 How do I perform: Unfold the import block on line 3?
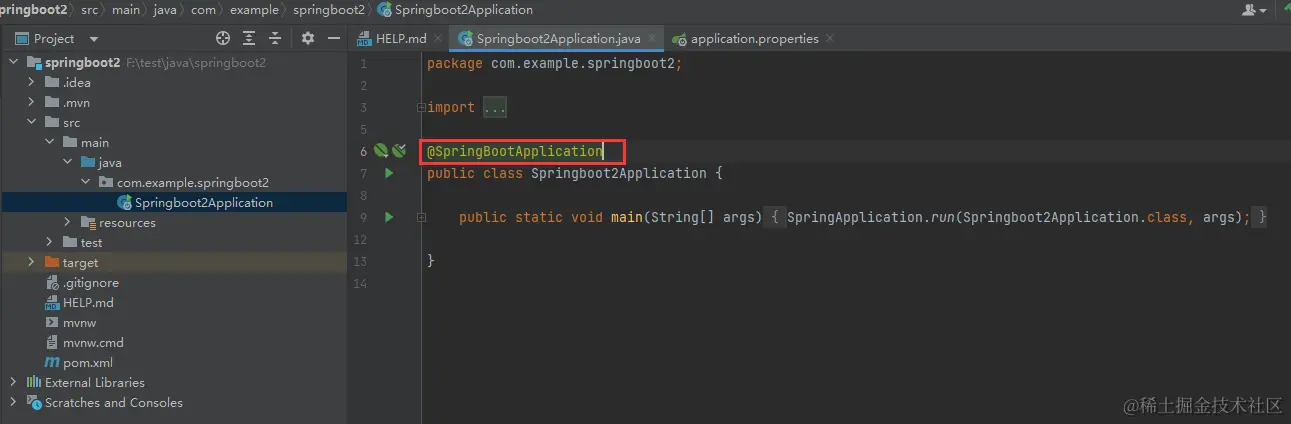[x=422, y=107]
